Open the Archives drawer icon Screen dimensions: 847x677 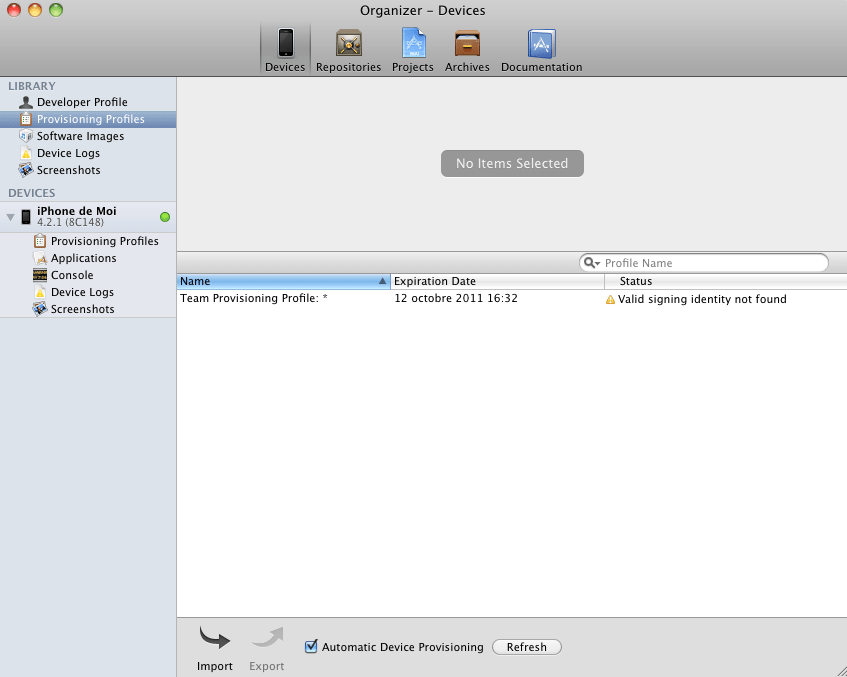tap(467, 43)
